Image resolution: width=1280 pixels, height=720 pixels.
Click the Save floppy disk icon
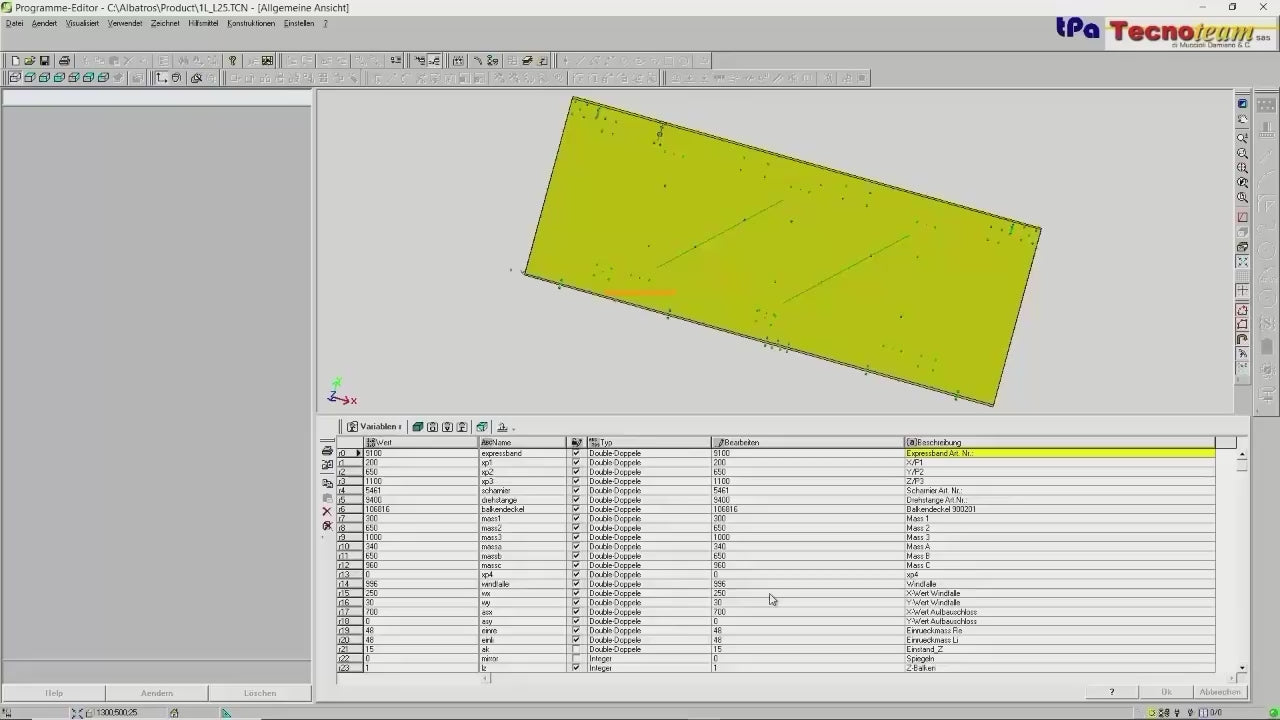(x=44, y=61)
